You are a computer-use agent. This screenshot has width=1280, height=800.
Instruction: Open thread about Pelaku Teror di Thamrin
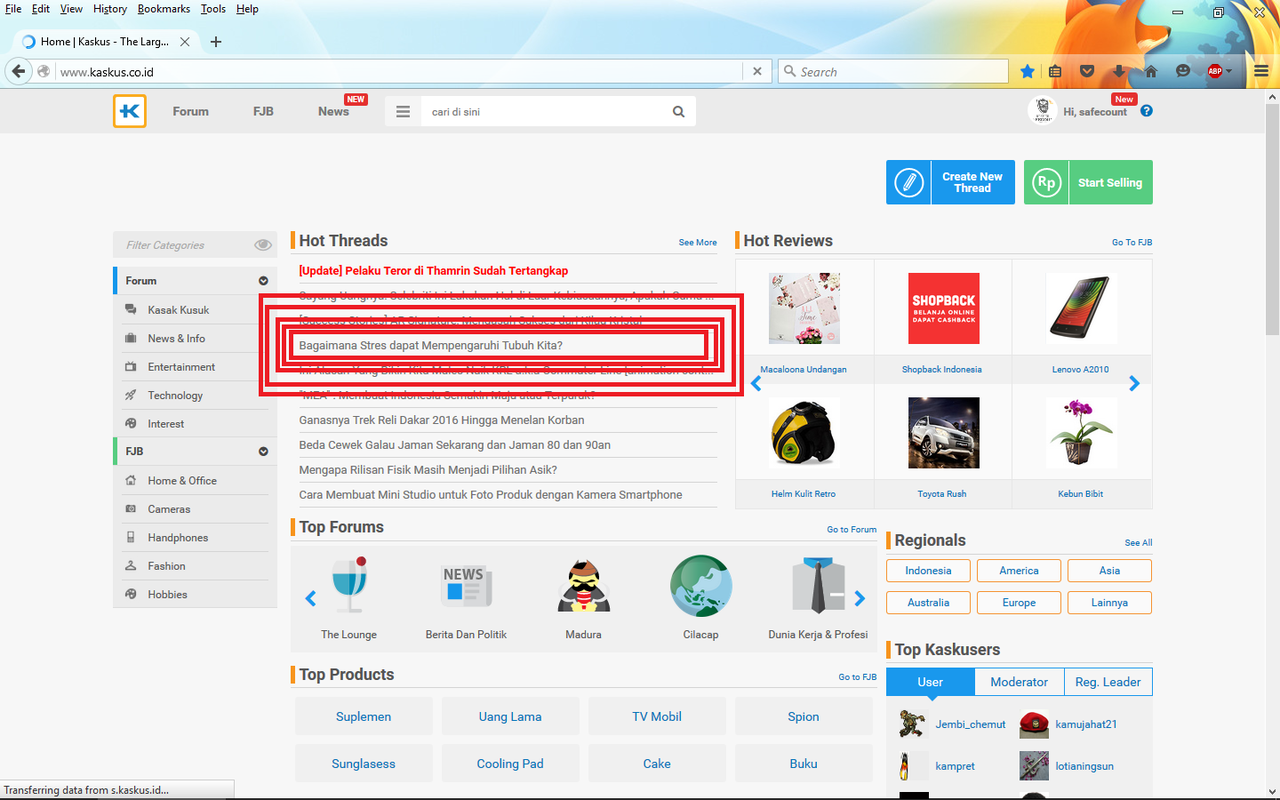pos(433,270)
